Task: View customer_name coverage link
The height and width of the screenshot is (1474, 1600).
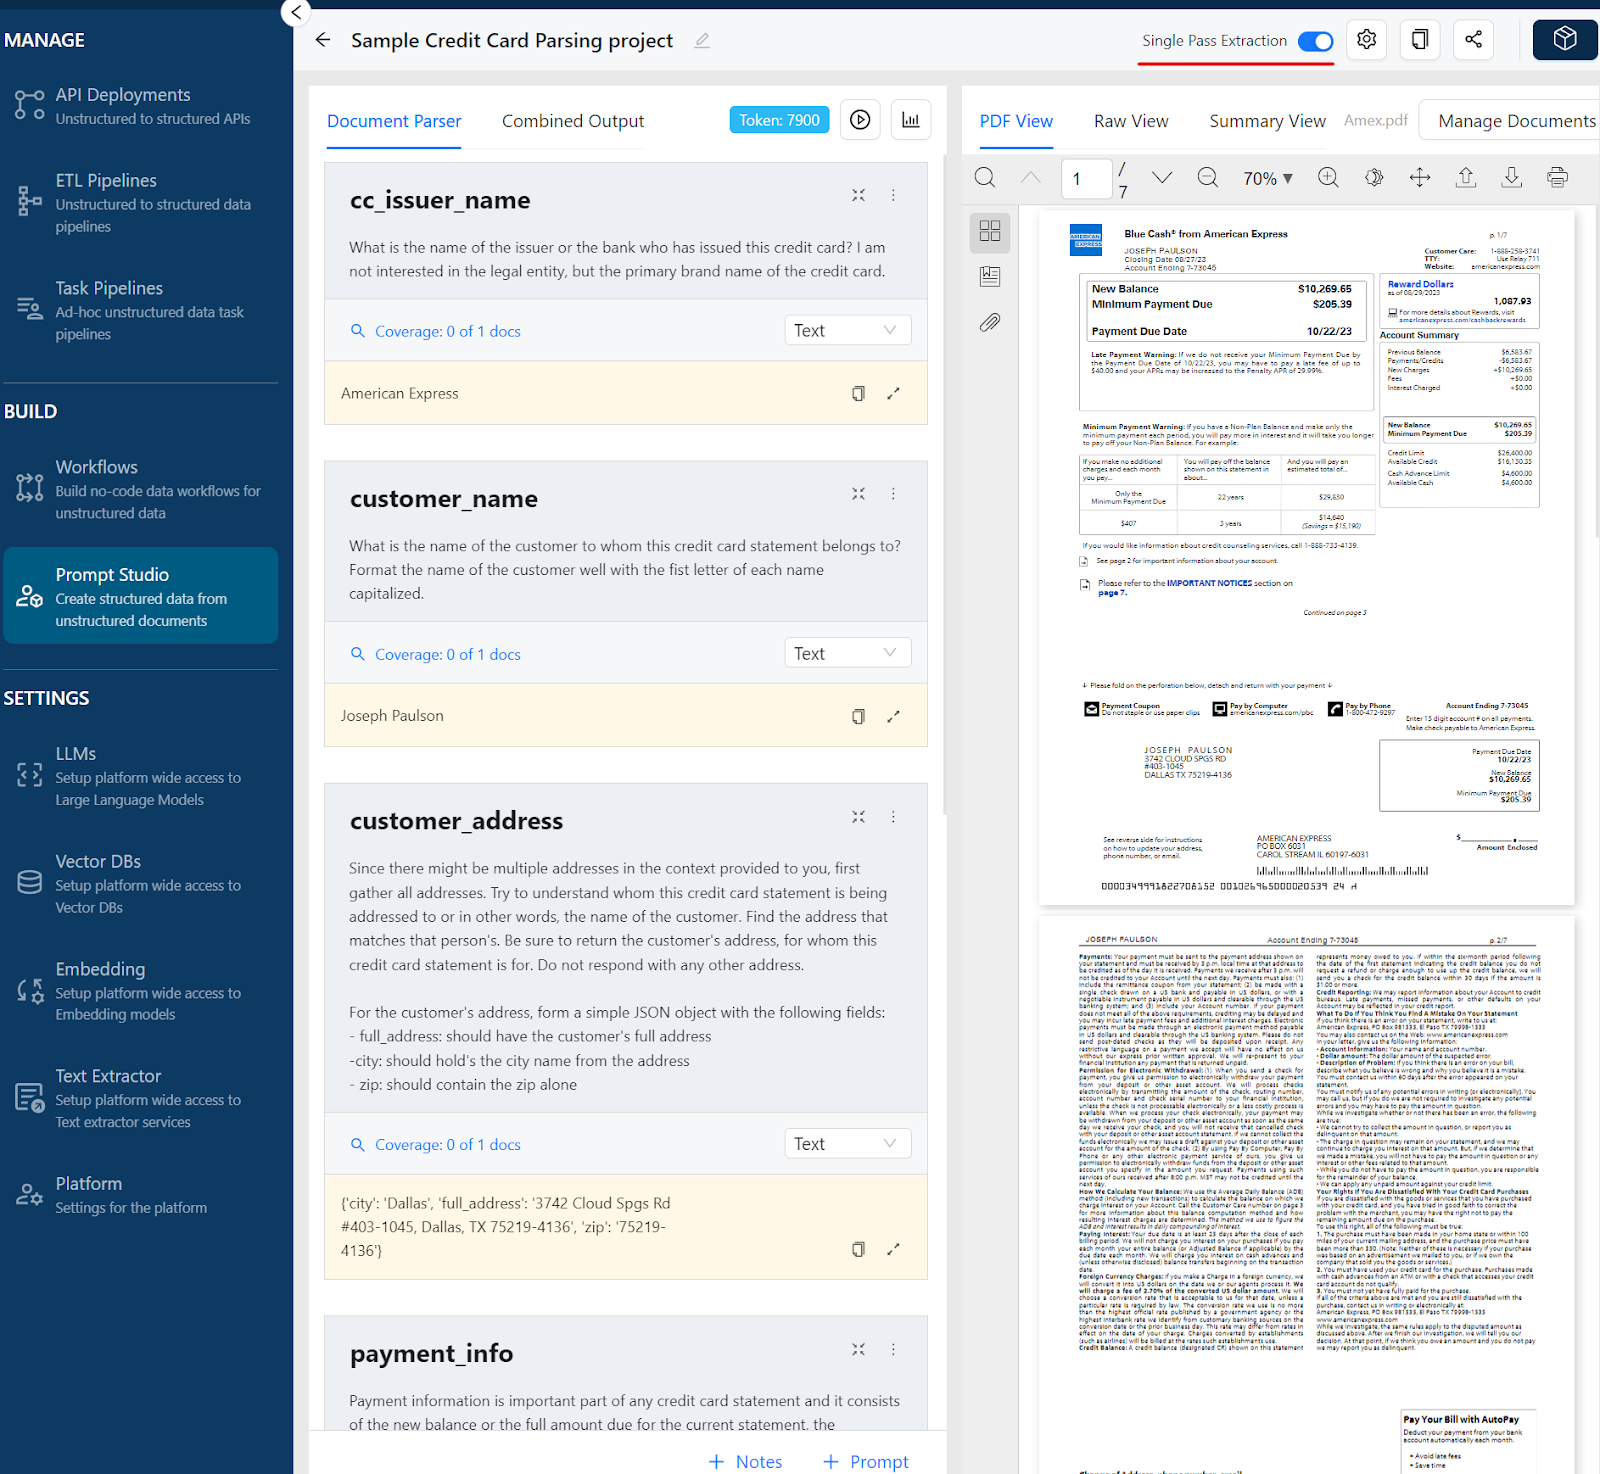Action: tap(436, 654)
